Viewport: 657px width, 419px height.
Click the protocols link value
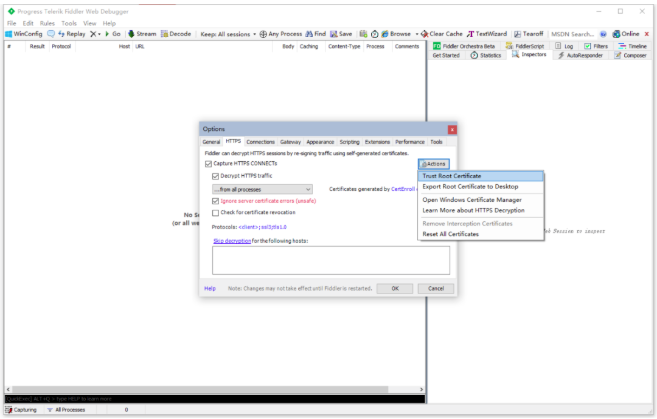[x=262, y=227]
